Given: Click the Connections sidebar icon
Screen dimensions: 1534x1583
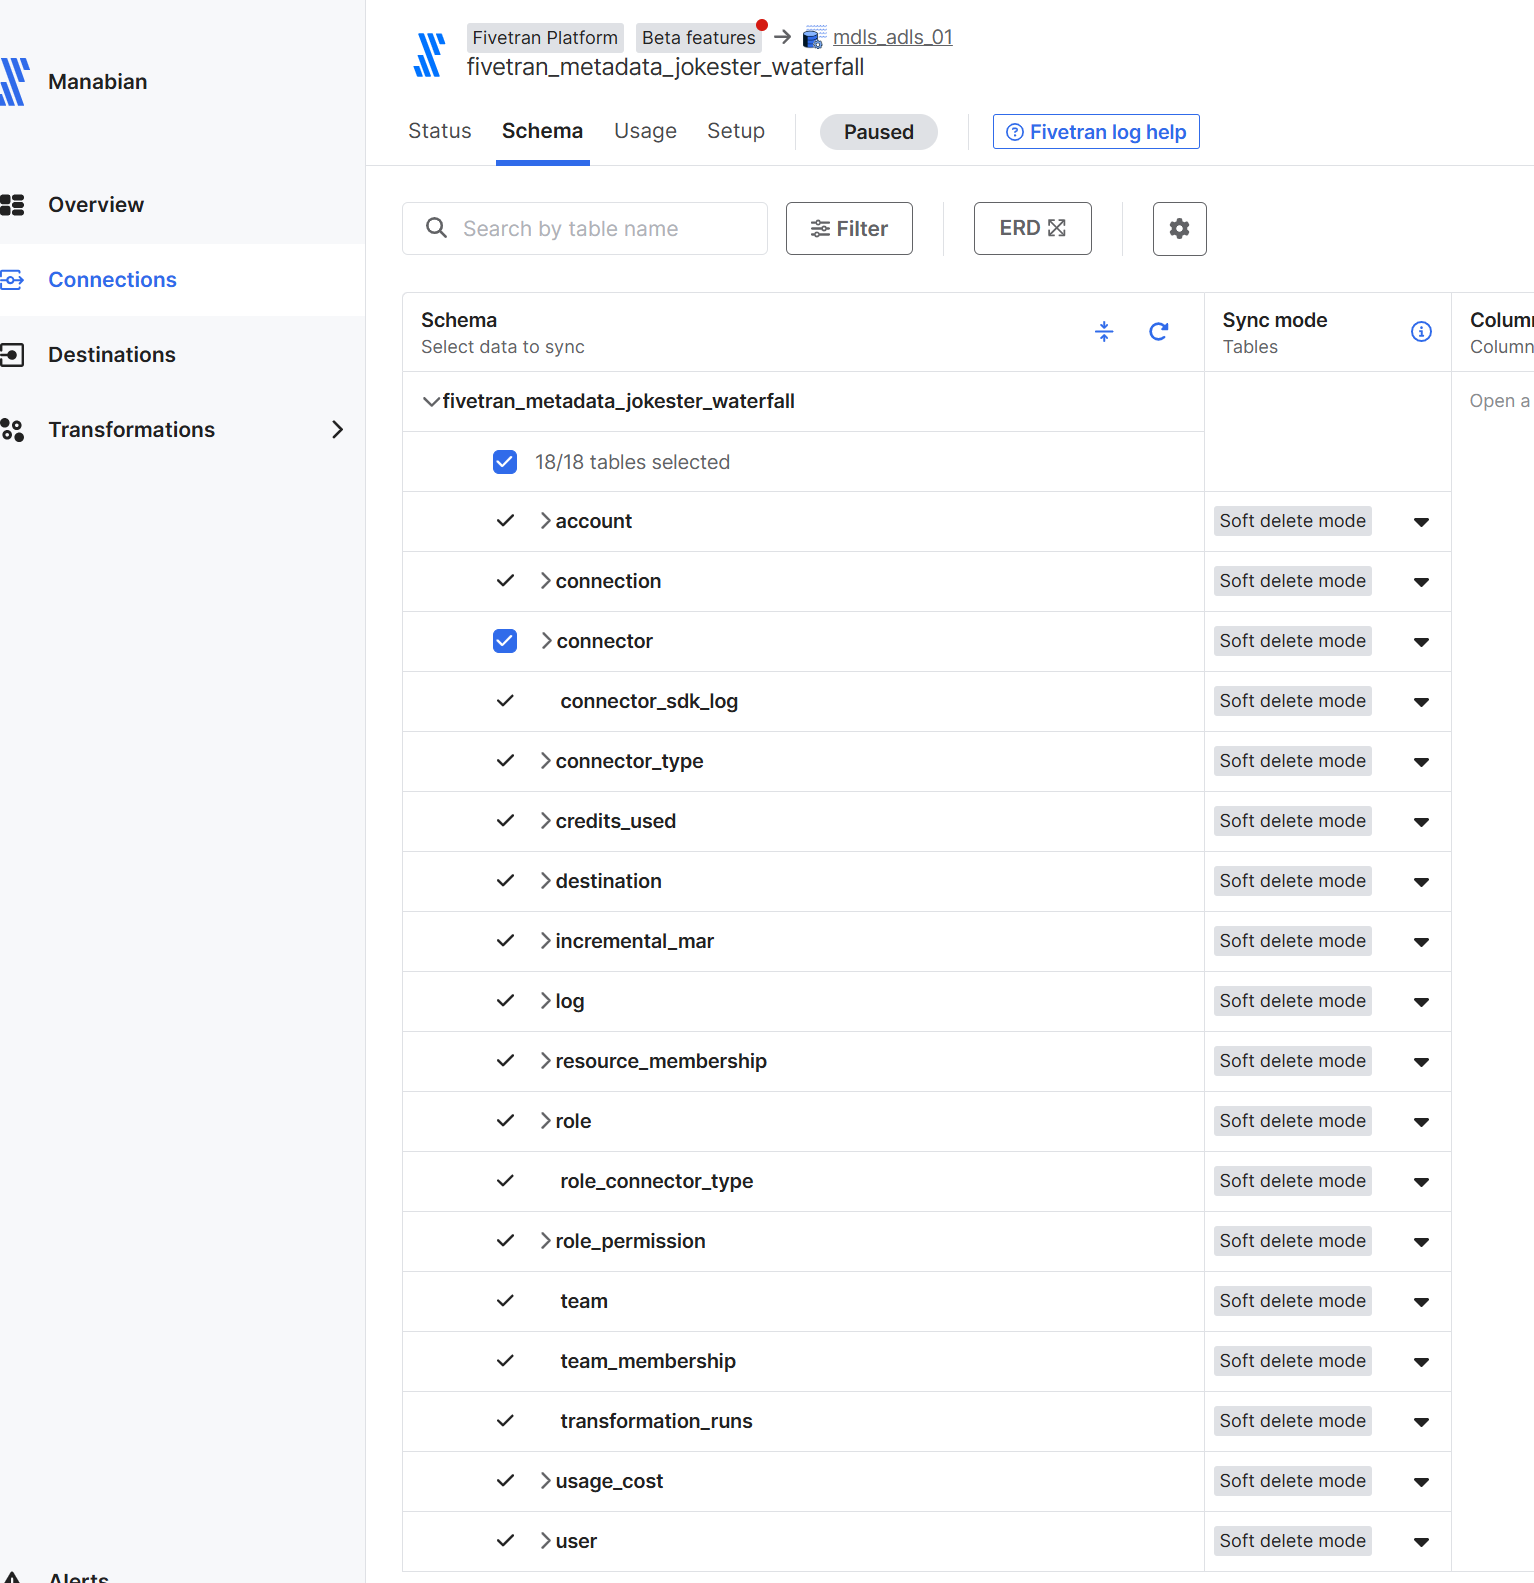Looking at the screenshot, I should click(12, 280).
